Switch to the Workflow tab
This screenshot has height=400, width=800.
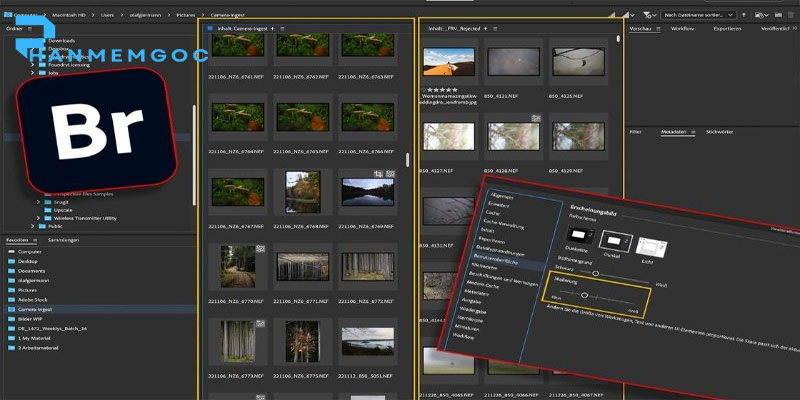pyautogui.click(x=682, y=29)
